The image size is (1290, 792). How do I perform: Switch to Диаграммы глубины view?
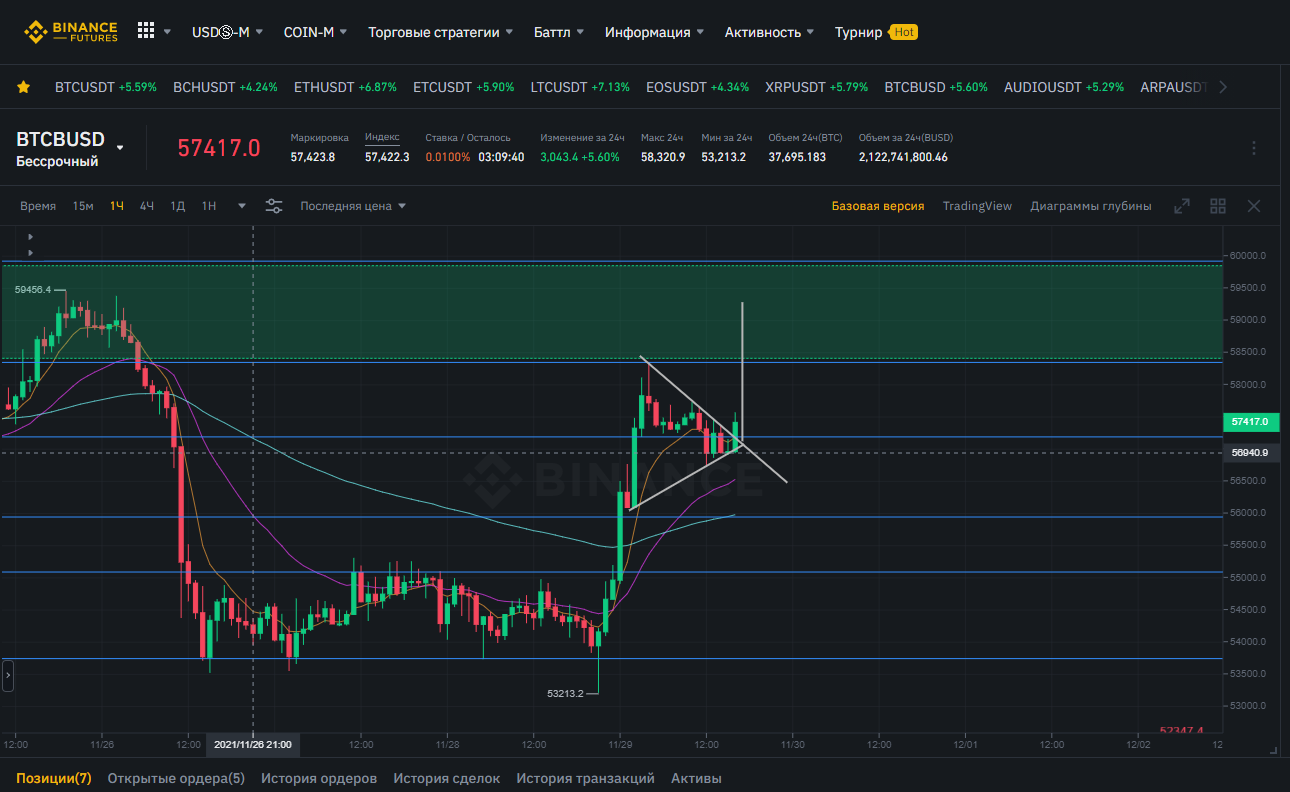click(1091, 206)
